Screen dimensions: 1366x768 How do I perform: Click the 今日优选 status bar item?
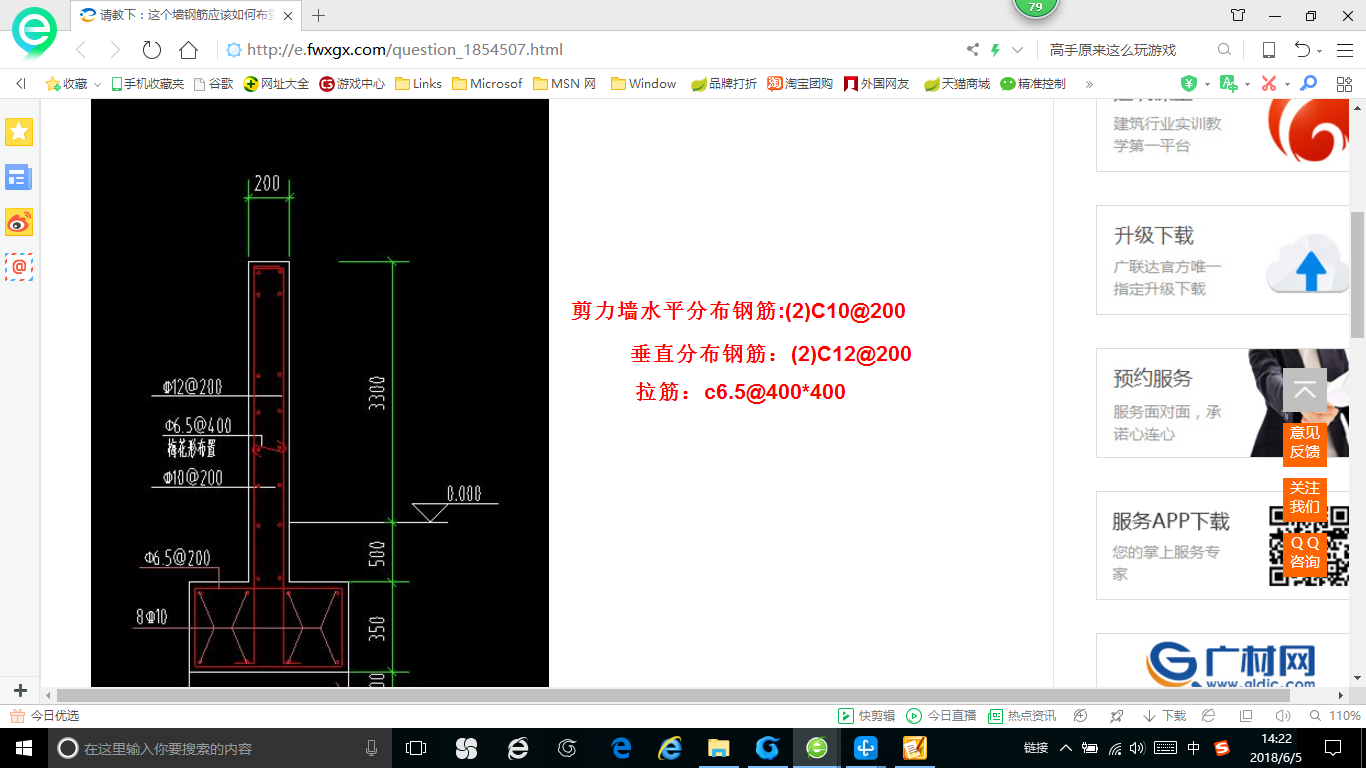[x=44, y=716]
